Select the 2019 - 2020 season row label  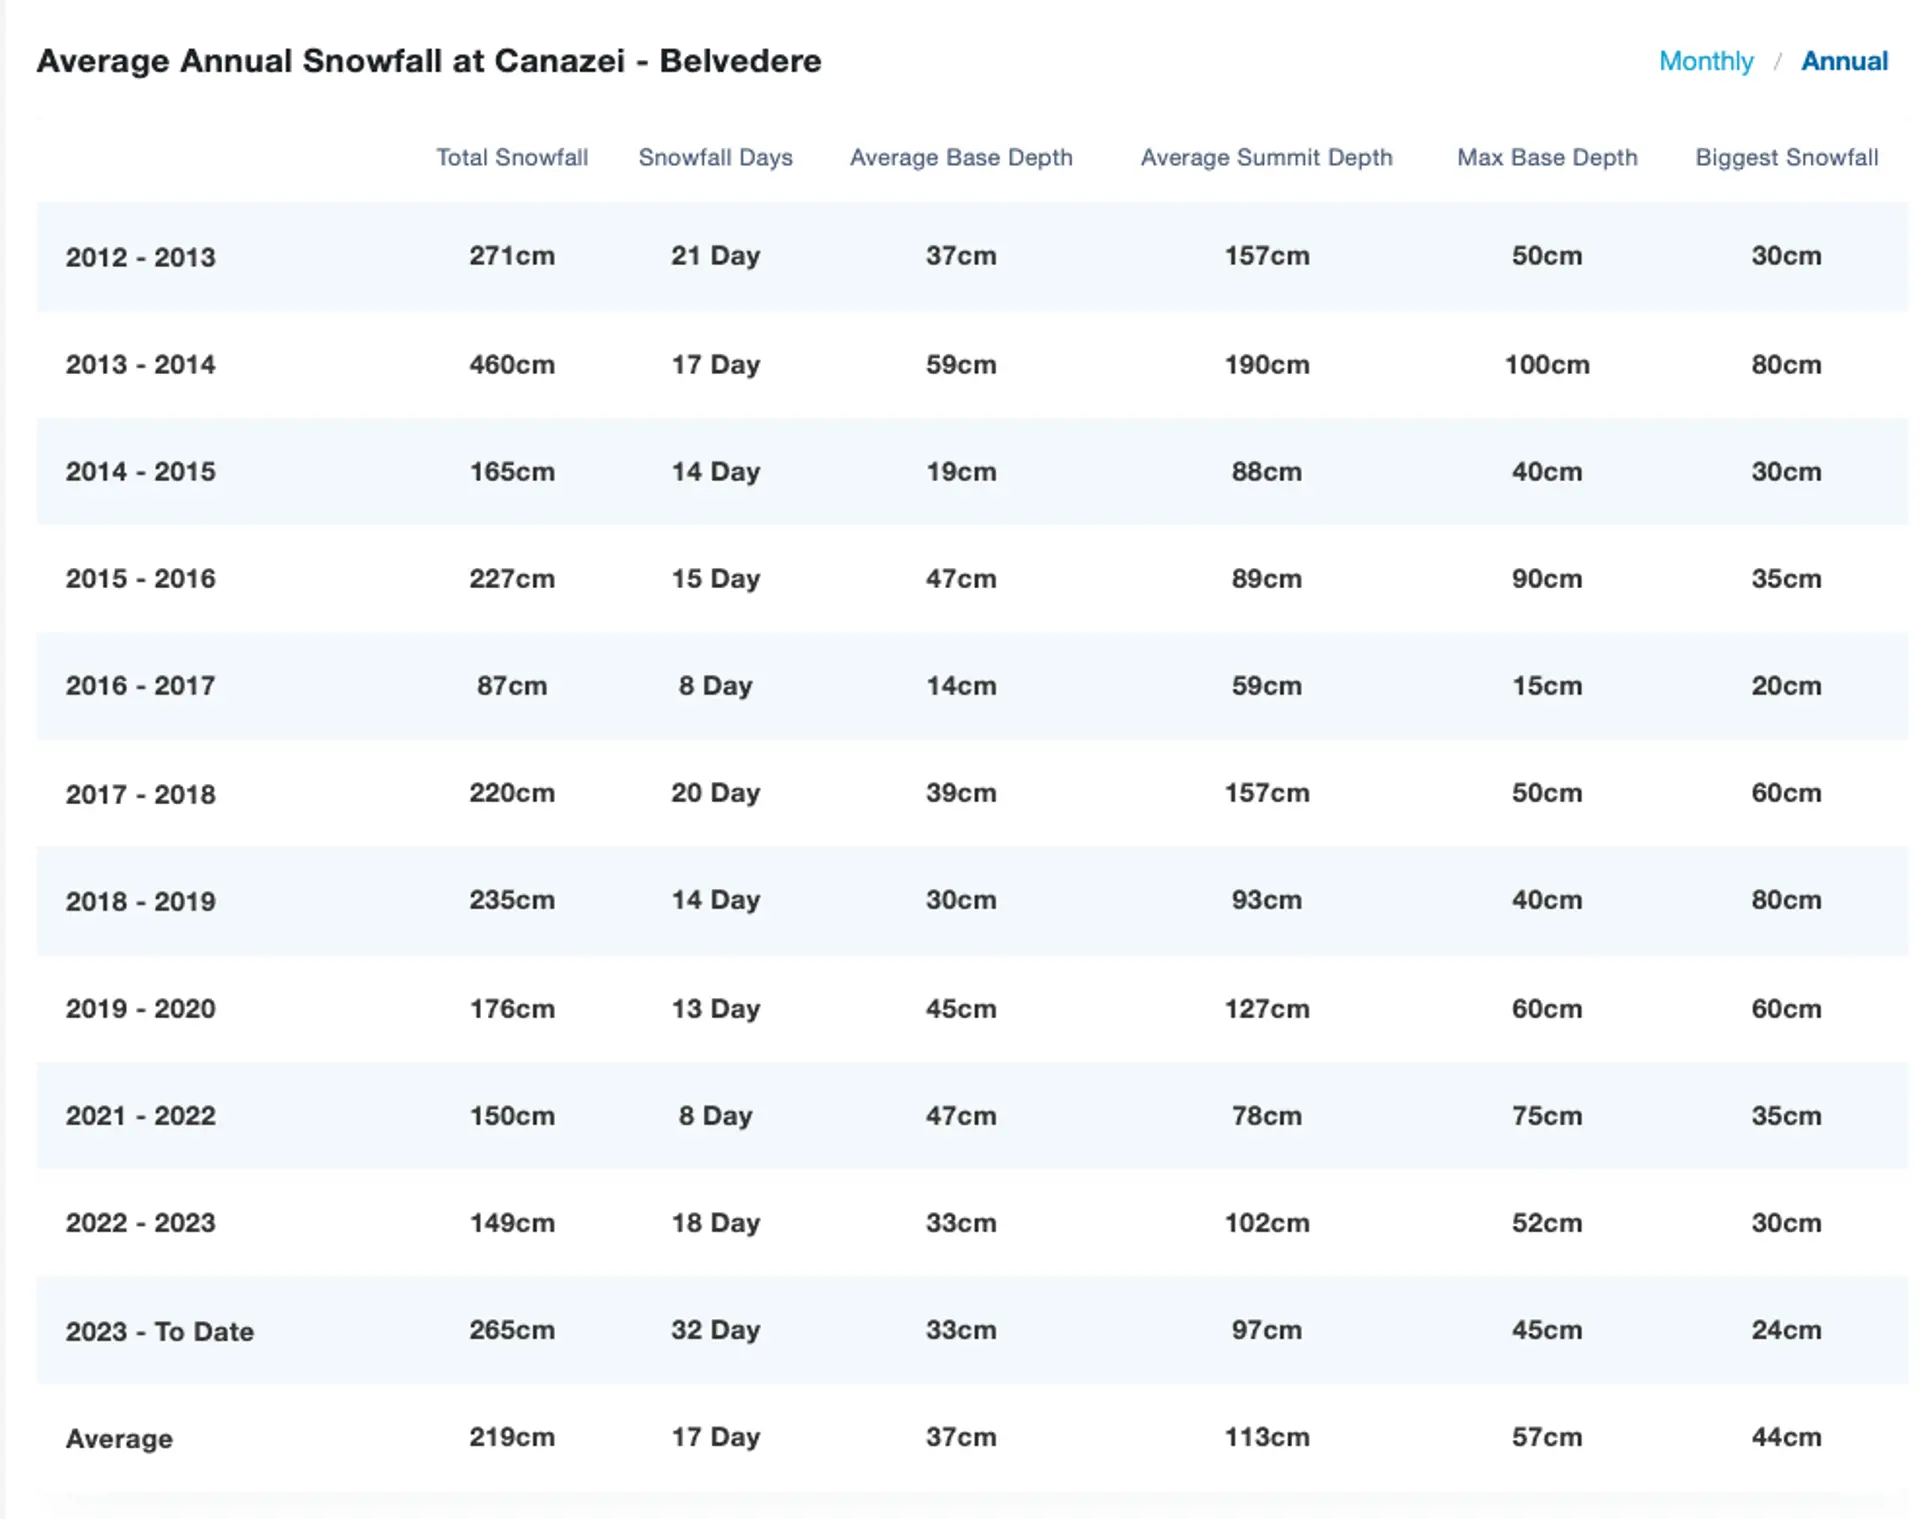click(141, 1008)
